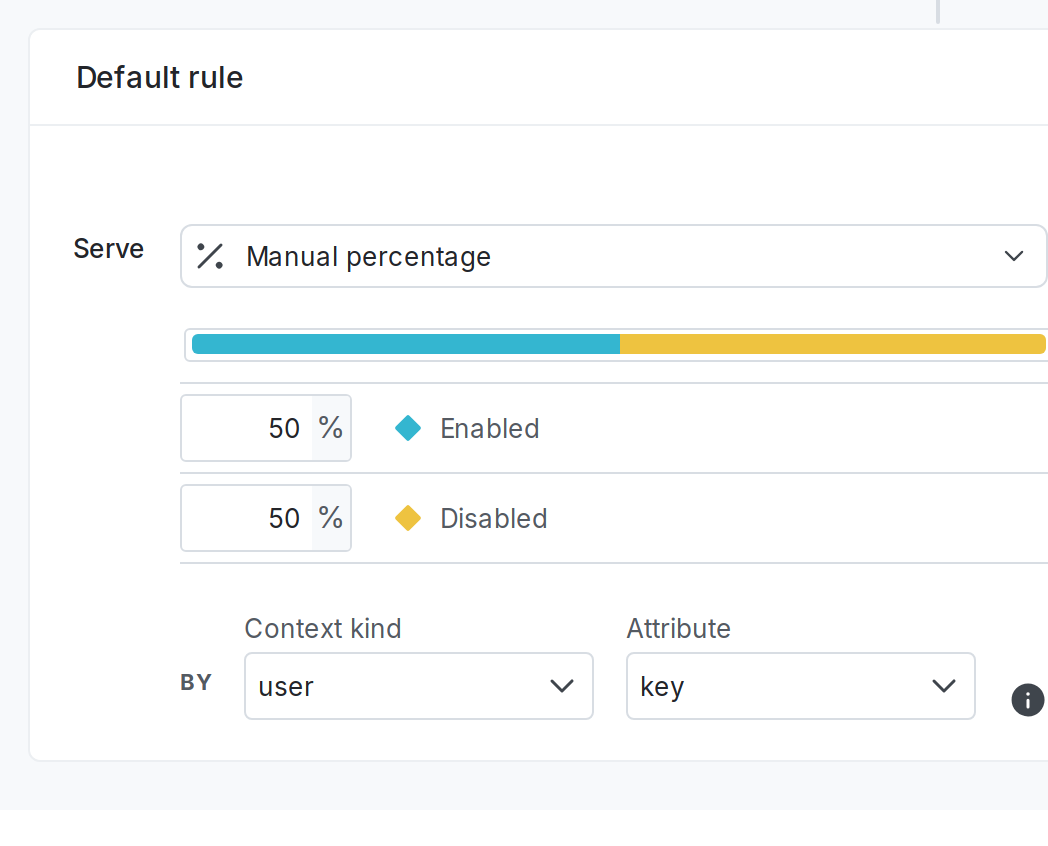The width and height of the screenshot is (1048, 846).
Task: Click the Serve label
Action: coord(108,249)
